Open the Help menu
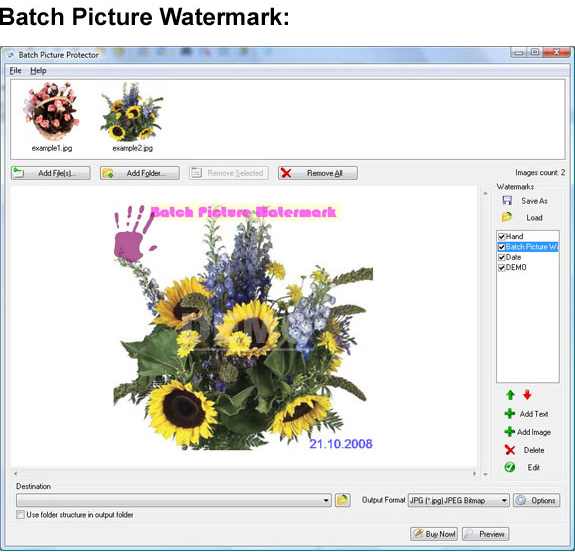The height and width of the screenshot is (552, 575). (x=38, y=71)
